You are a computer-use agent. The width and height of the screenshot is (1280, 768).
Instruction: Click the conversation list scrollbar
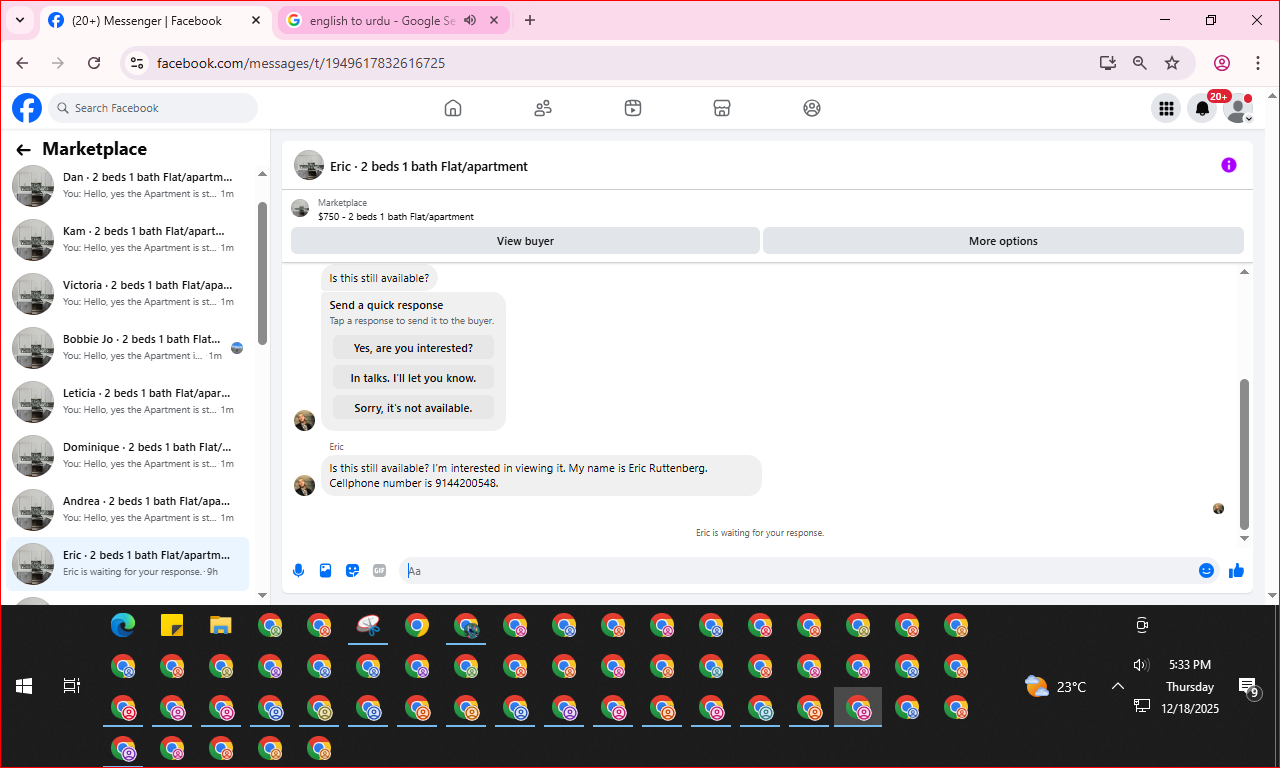[x=262, y=272]
